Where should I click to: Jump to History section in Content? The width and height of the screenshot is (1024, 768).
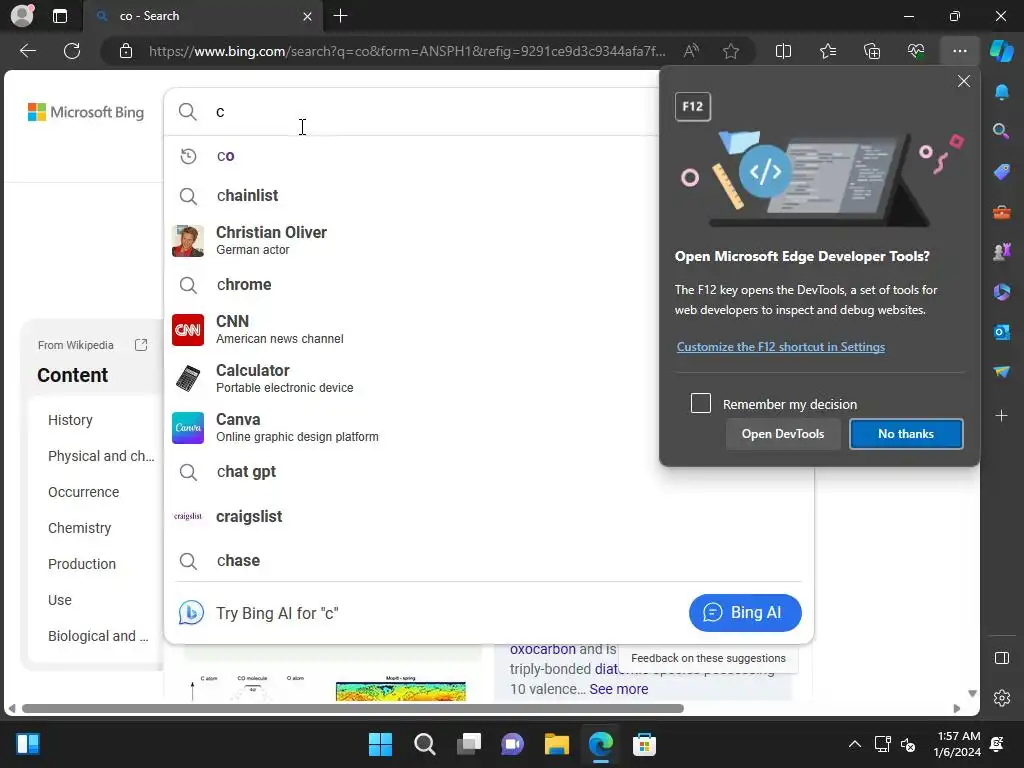(70, 420)
